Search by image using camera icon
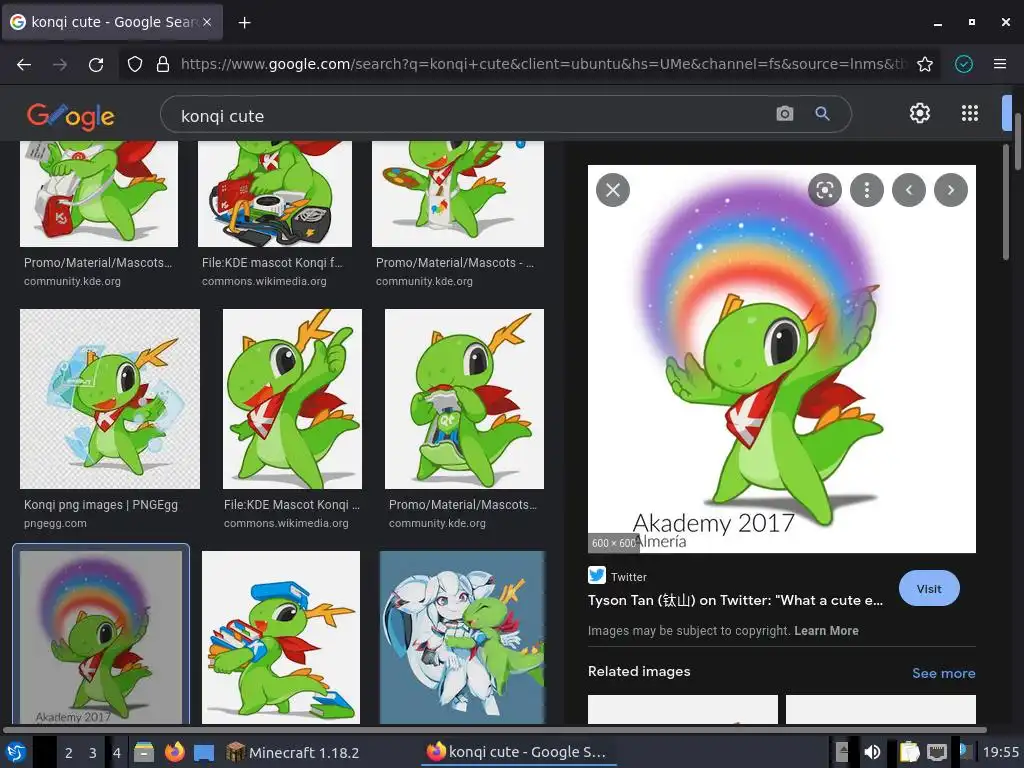The image size is (1024, 768). coord(785,114)
